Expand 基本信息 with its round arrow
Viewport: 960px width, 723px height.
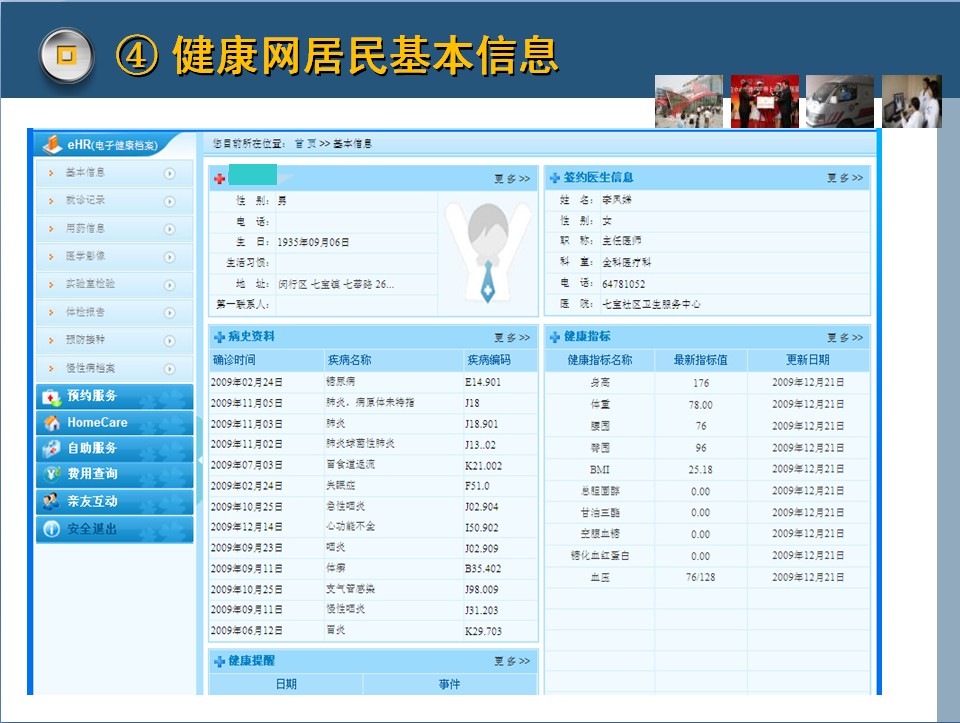tap(170, 173)
